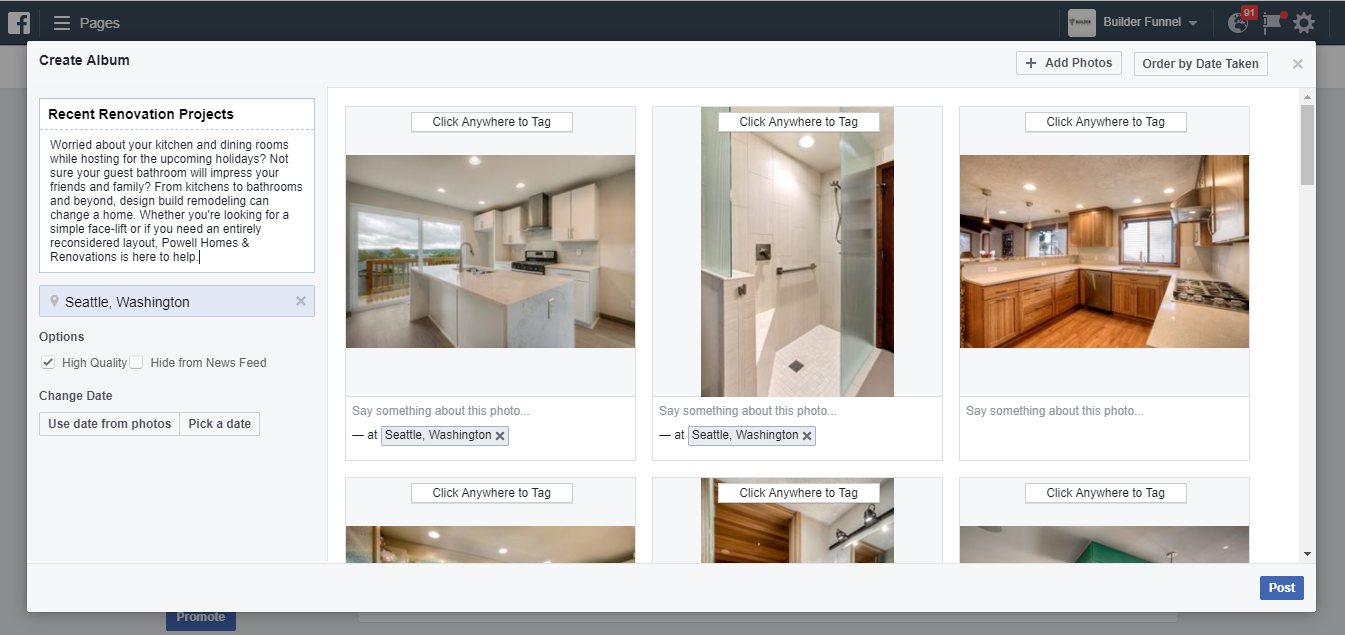Viewport: 1345px width, 635px height.
Task: Select Pick a date
Action: point(219,424)
